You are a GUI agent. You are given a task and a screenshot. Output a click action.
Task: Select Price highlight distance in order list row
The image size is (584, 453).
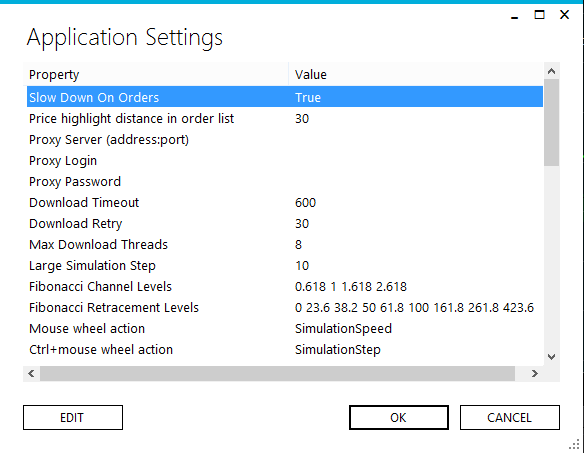(x=285, y=118)
